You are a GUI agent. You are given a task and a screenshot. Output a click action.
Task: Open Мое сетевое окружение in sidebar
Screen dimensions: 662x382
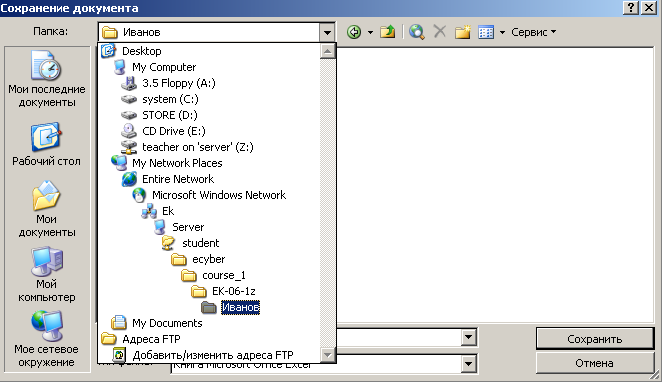tap(46, 339)
